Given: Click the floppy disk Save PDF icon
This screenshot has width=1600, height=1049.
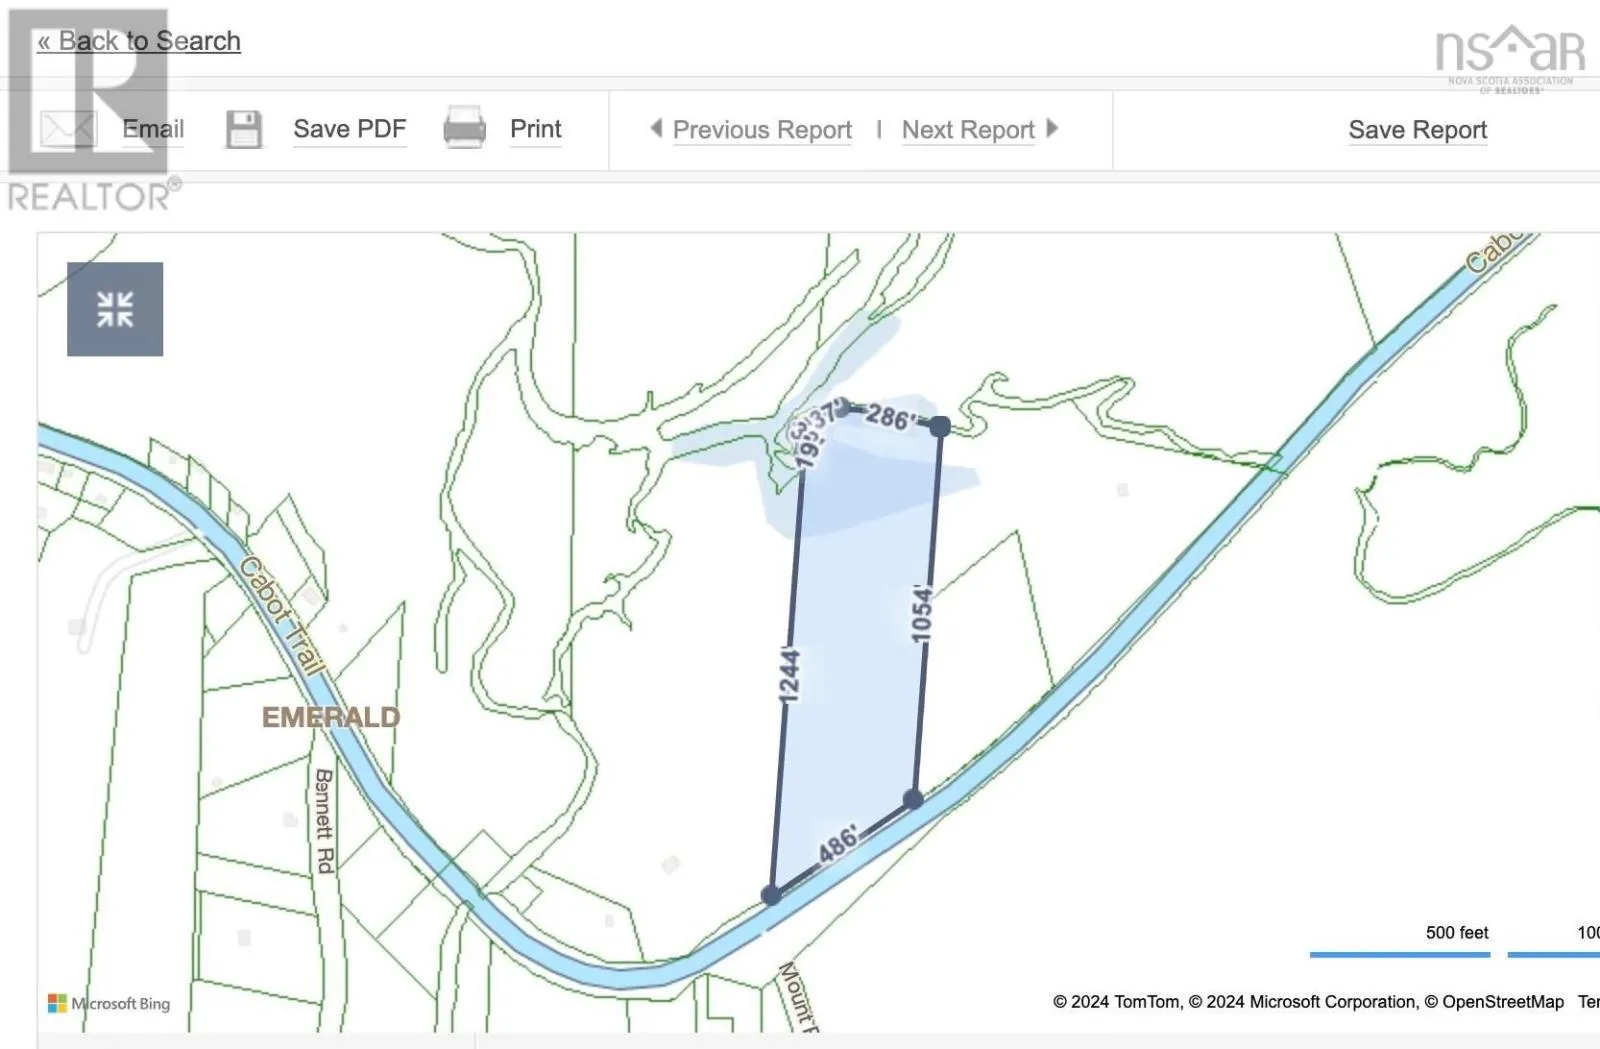Looking at the screenshot, I should click(243, 129).
